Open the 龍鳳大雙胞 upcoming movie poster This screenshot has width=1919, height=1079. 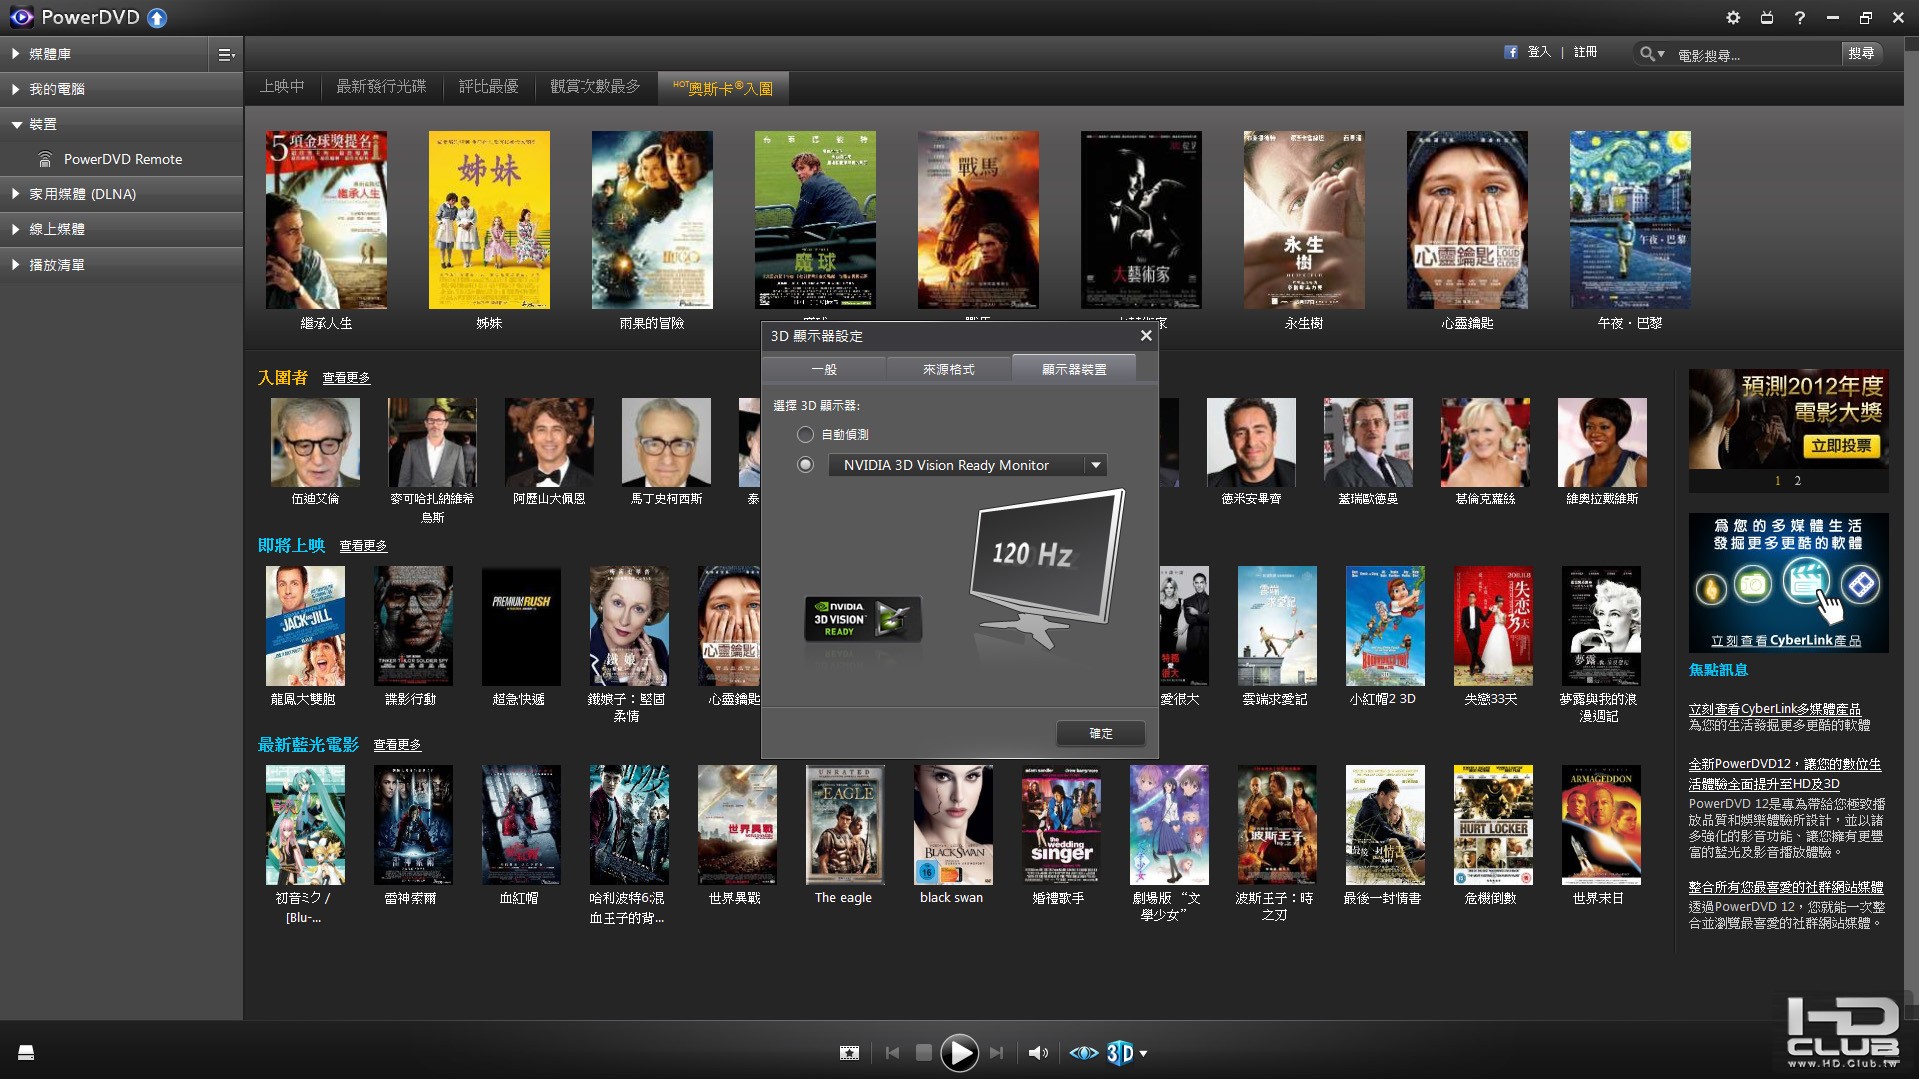tap(305, 626)
